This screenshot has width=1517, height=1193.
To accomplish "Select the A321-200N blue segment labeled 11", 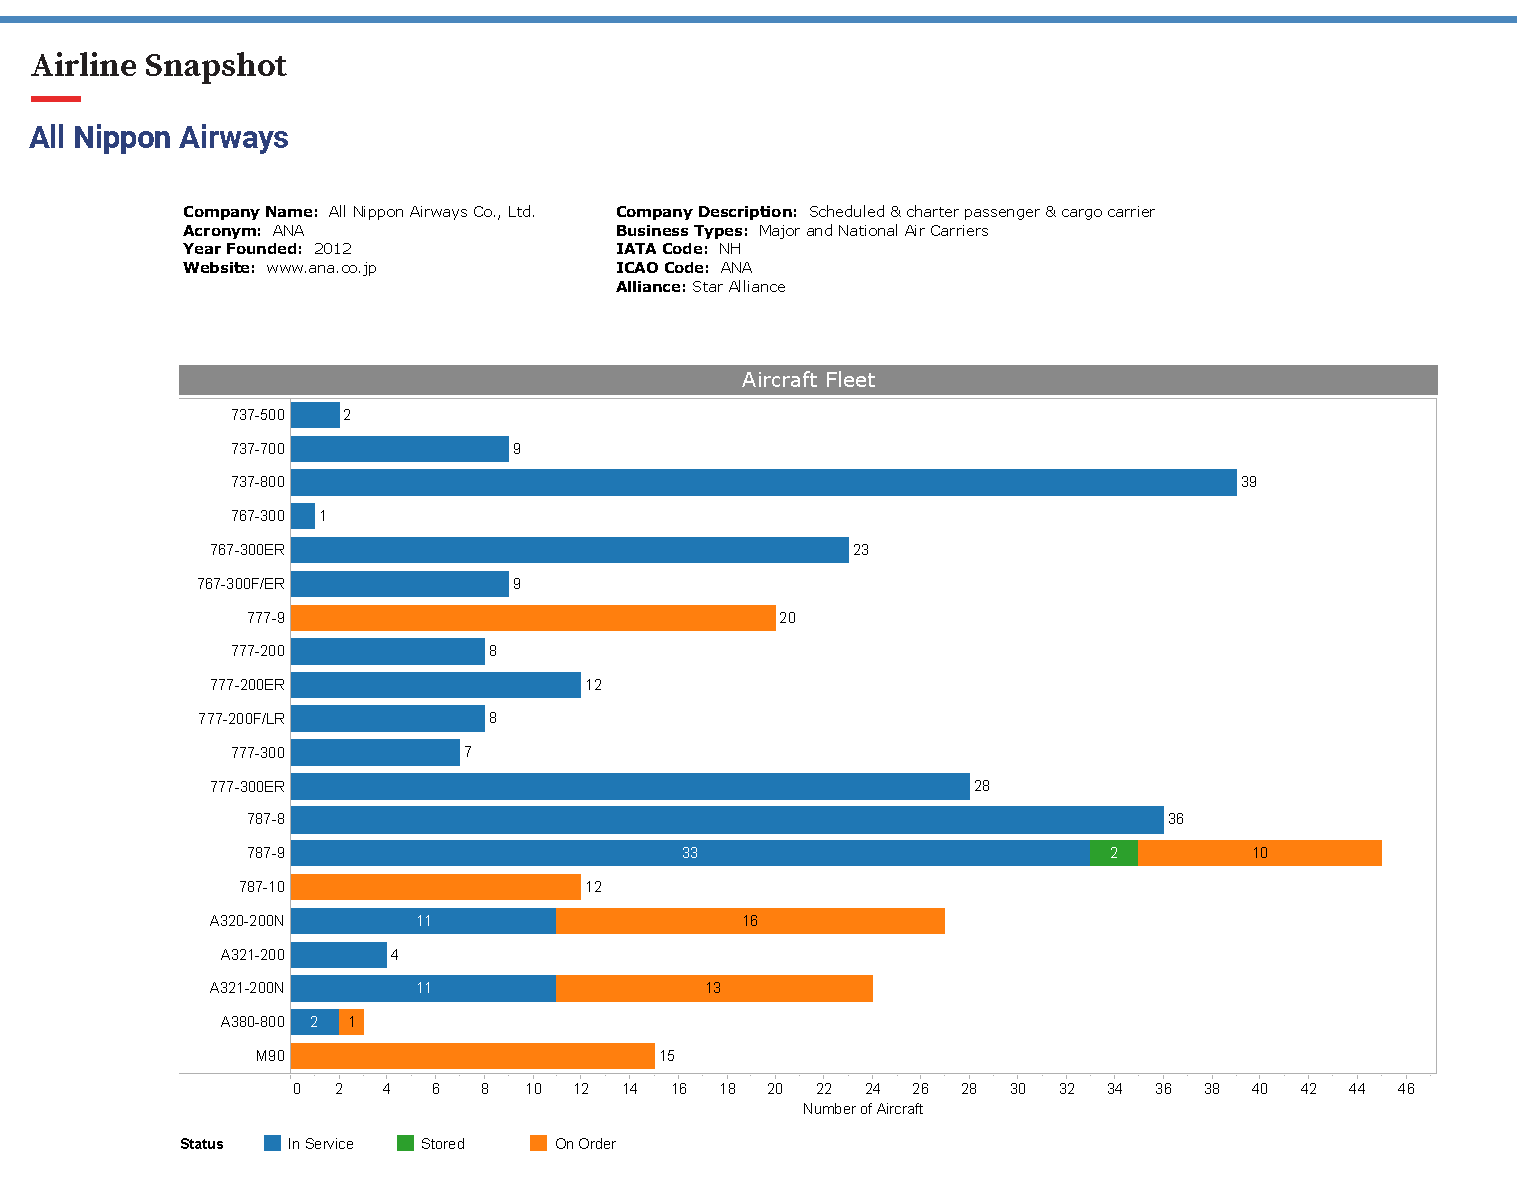I will [423, 988].
